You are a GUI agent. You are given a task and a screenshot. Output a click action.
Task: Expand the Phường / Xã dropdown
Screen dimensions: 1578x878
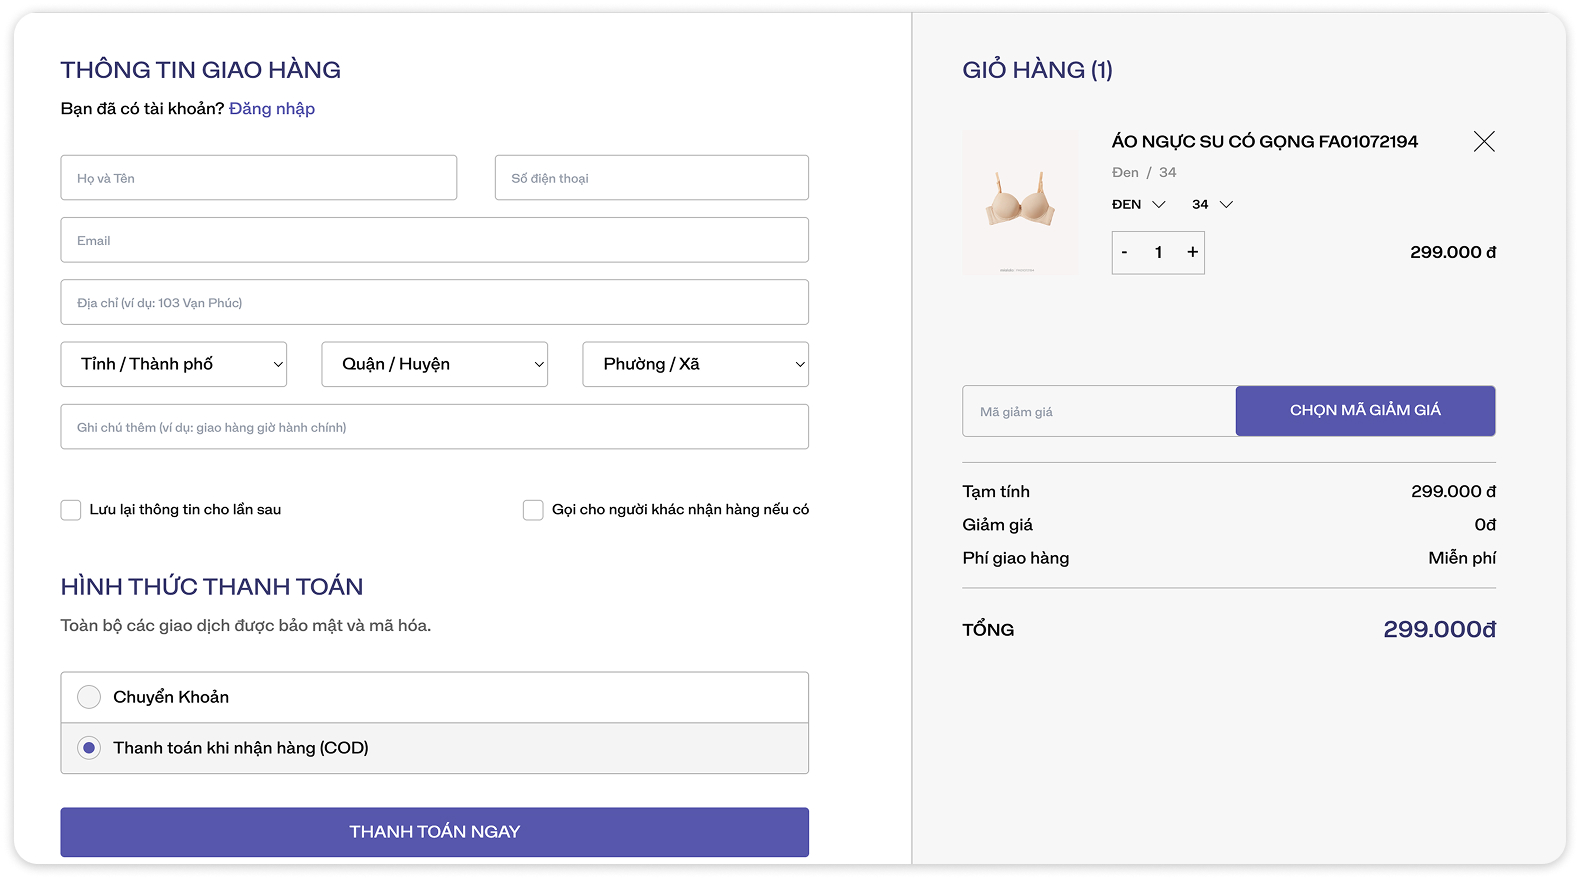[x=695, y=365]
